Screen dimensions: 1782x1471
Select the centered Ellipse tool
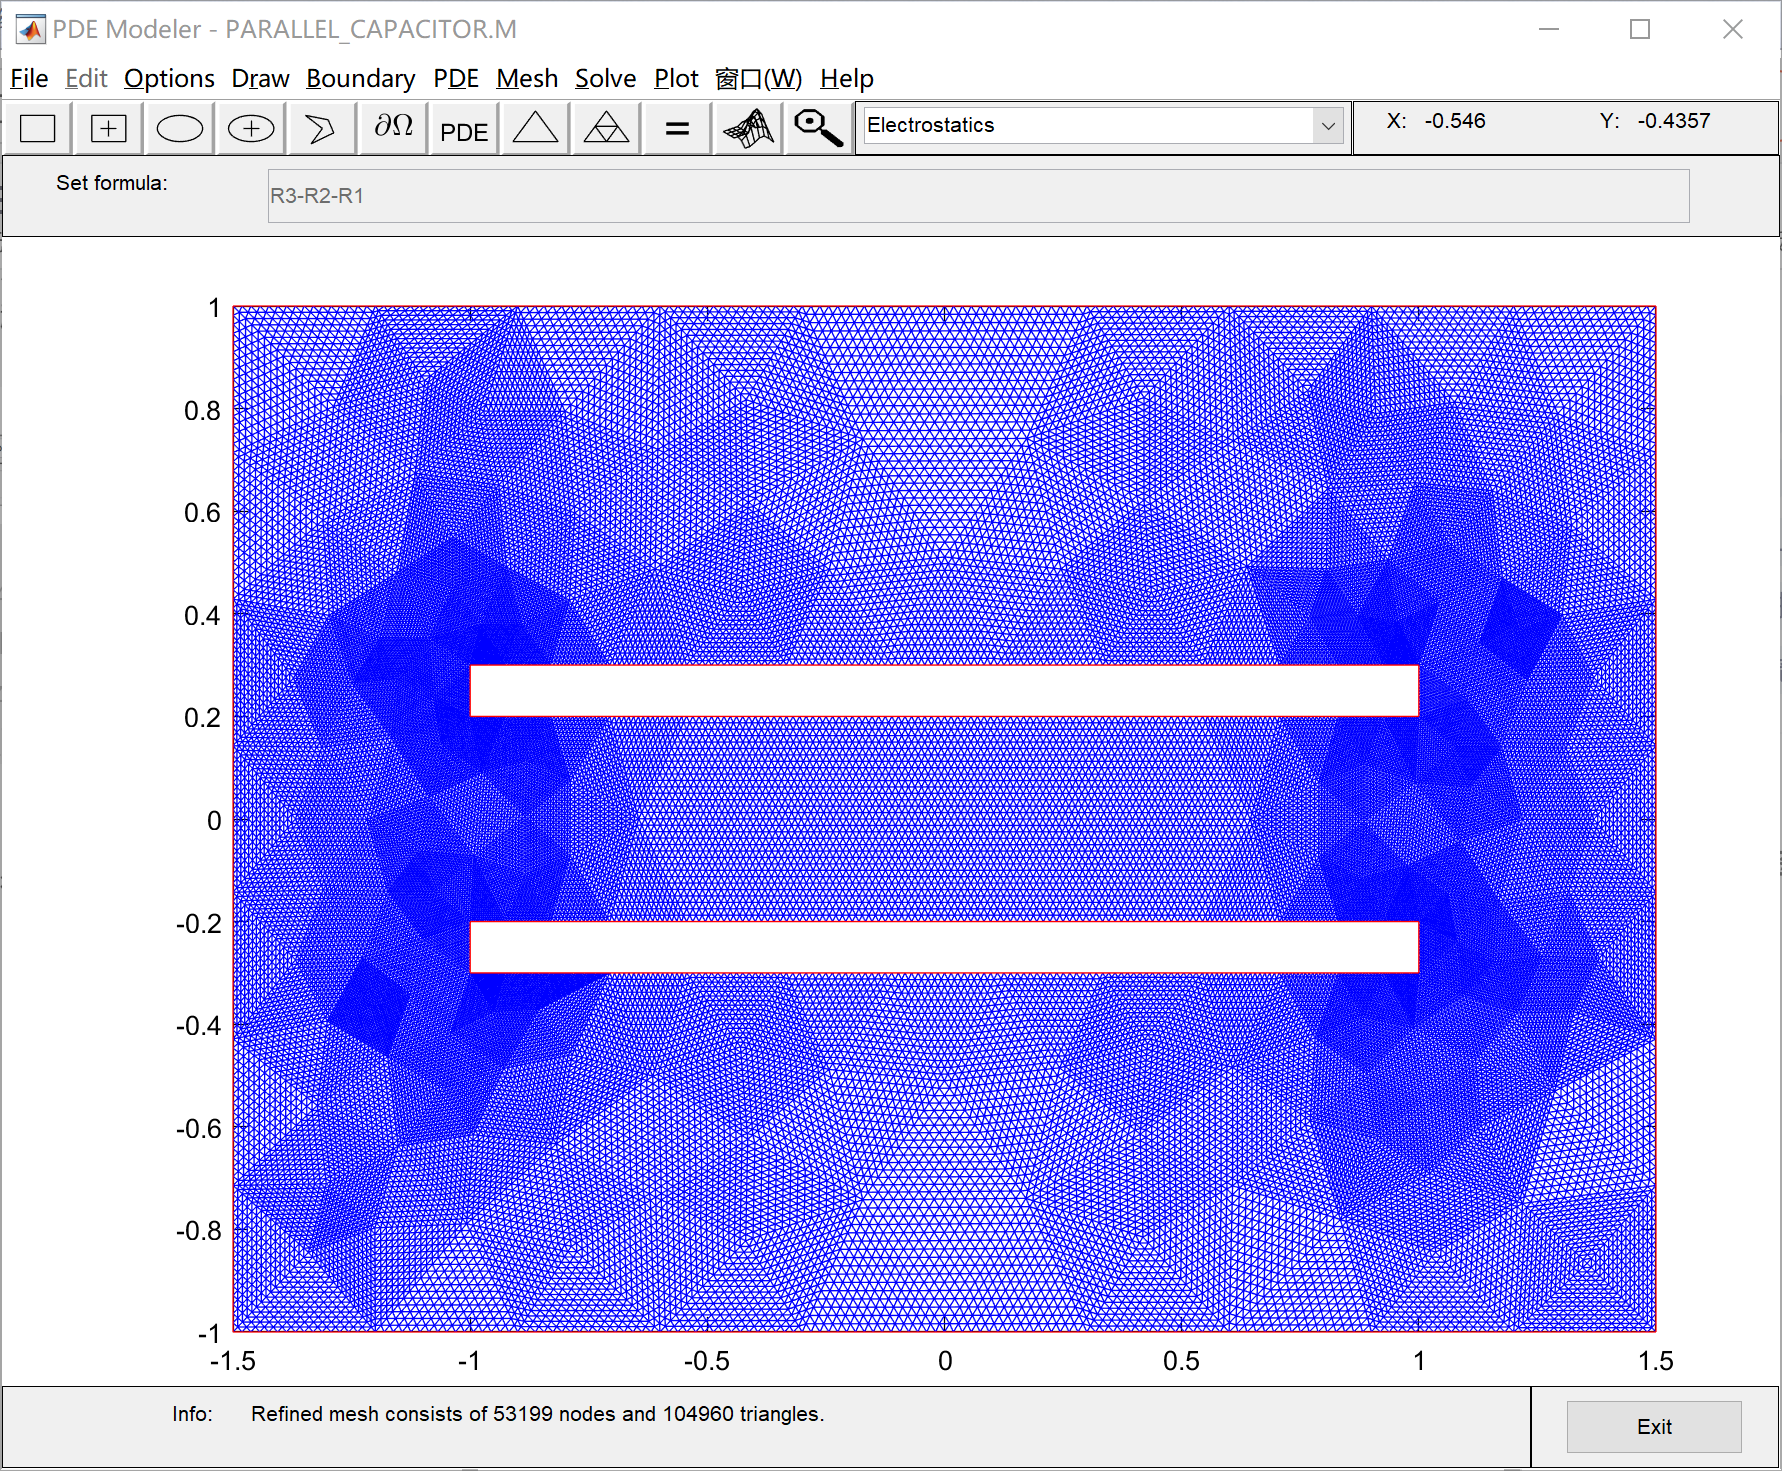pos(250,128)
